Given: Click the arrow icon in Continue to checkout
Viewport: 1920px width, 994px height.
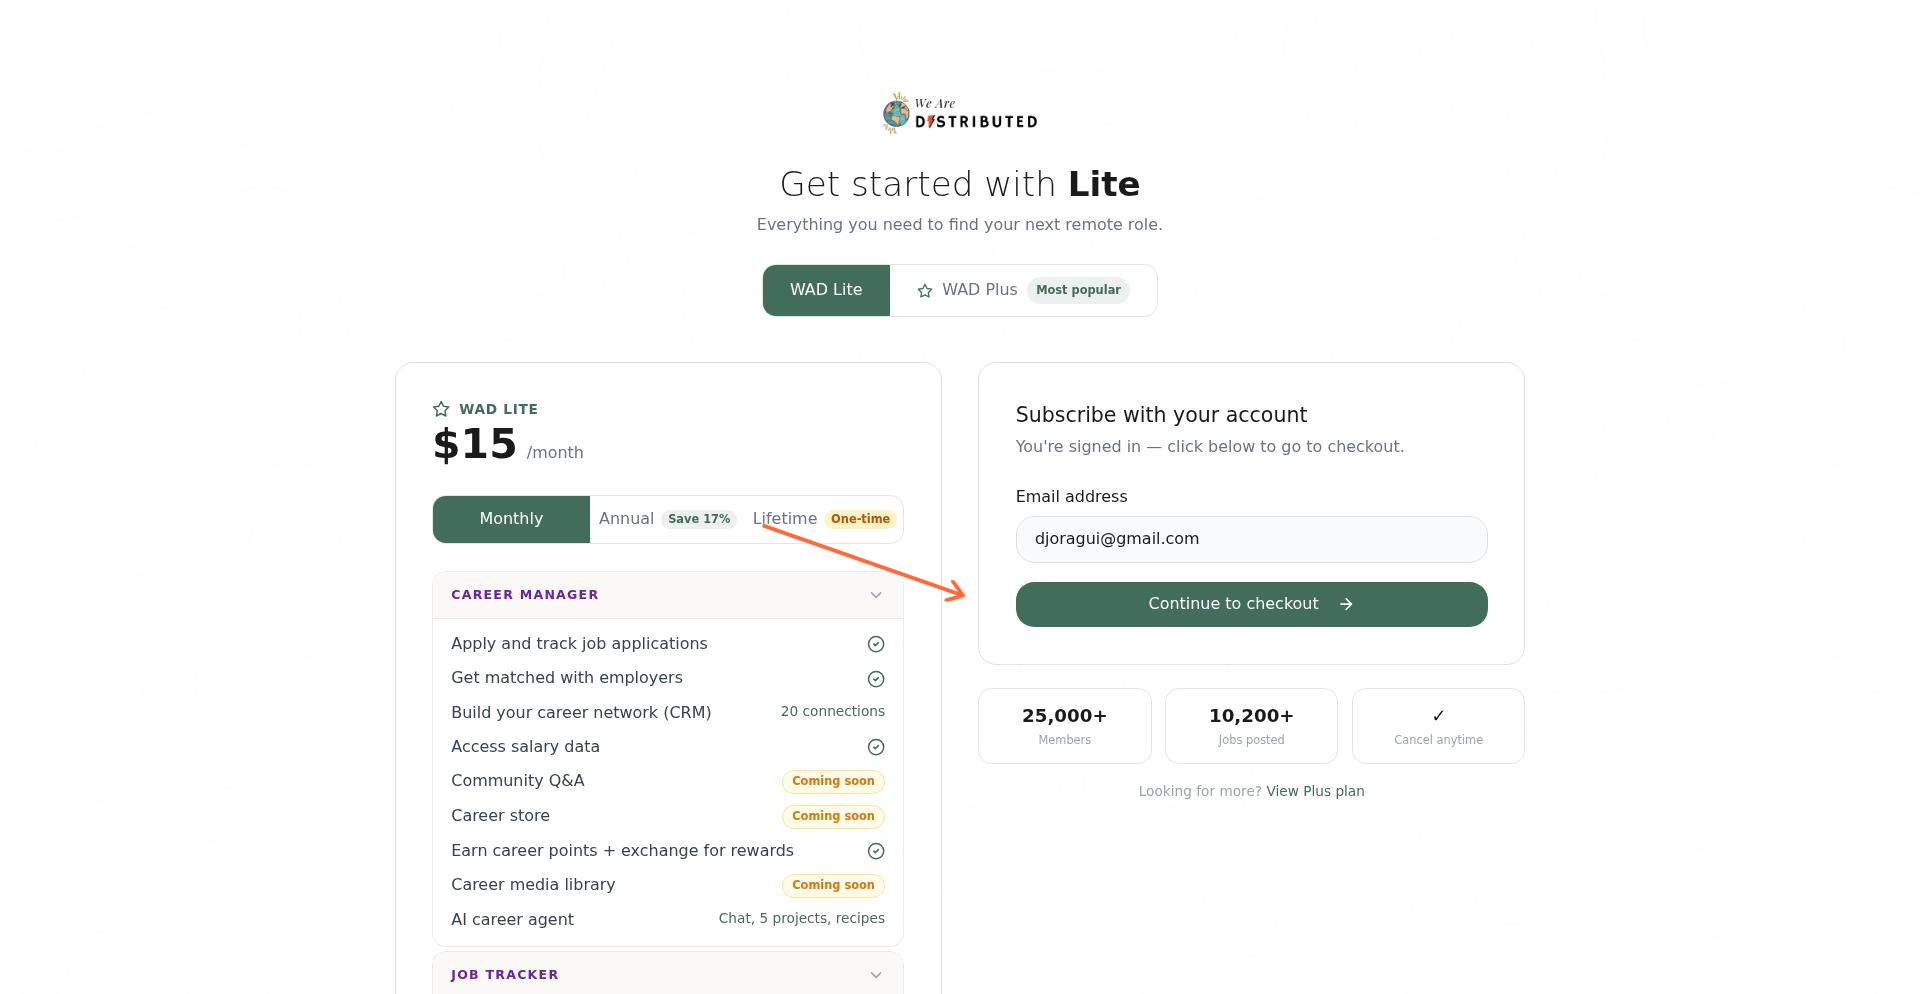Looking at the screenshot, I should point(1346,604).
